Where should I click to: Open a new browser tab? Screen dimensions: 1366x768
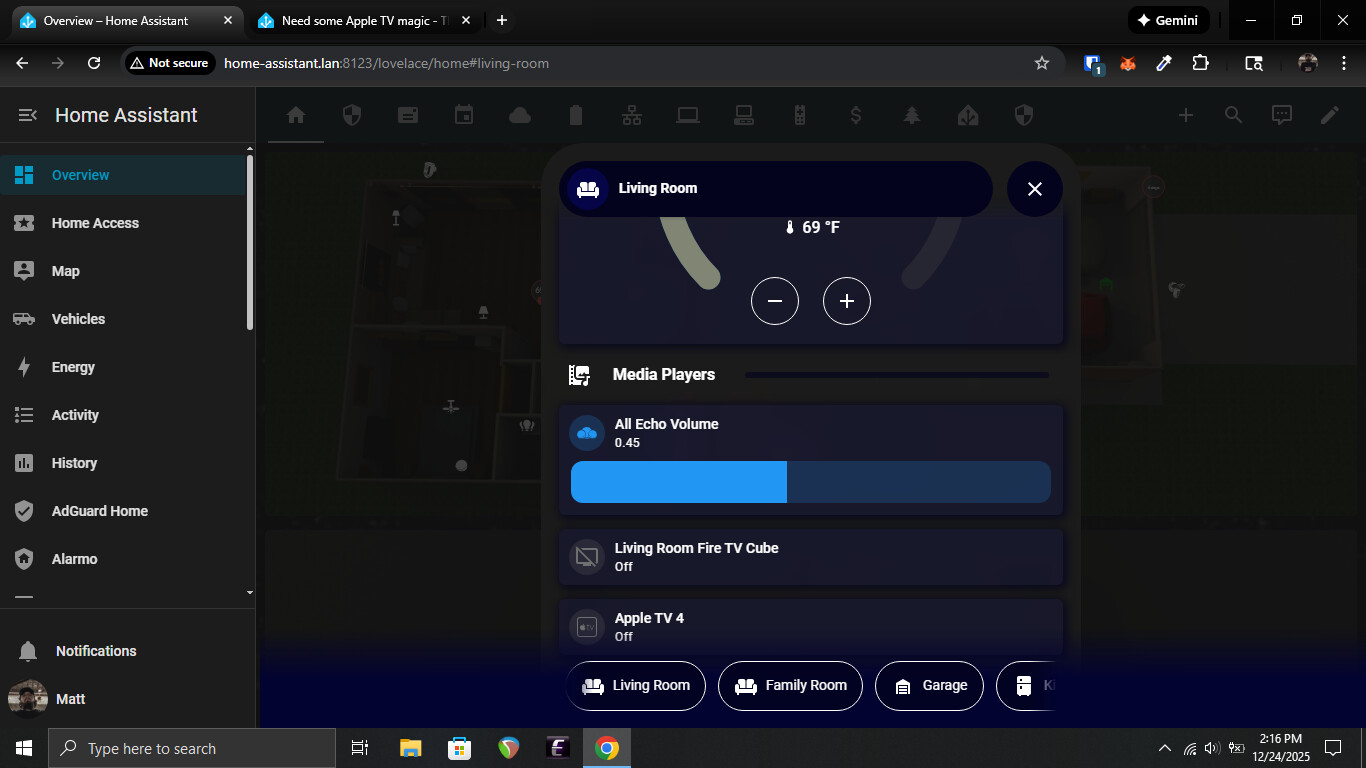coord(502,21)
